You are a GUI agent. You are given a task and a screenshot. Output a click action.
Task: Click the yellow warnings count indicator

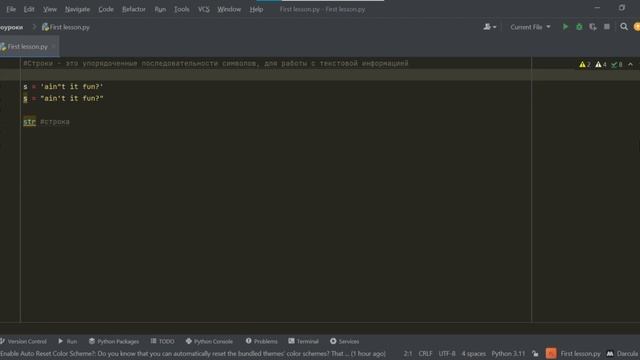click(x=585, y=64)
